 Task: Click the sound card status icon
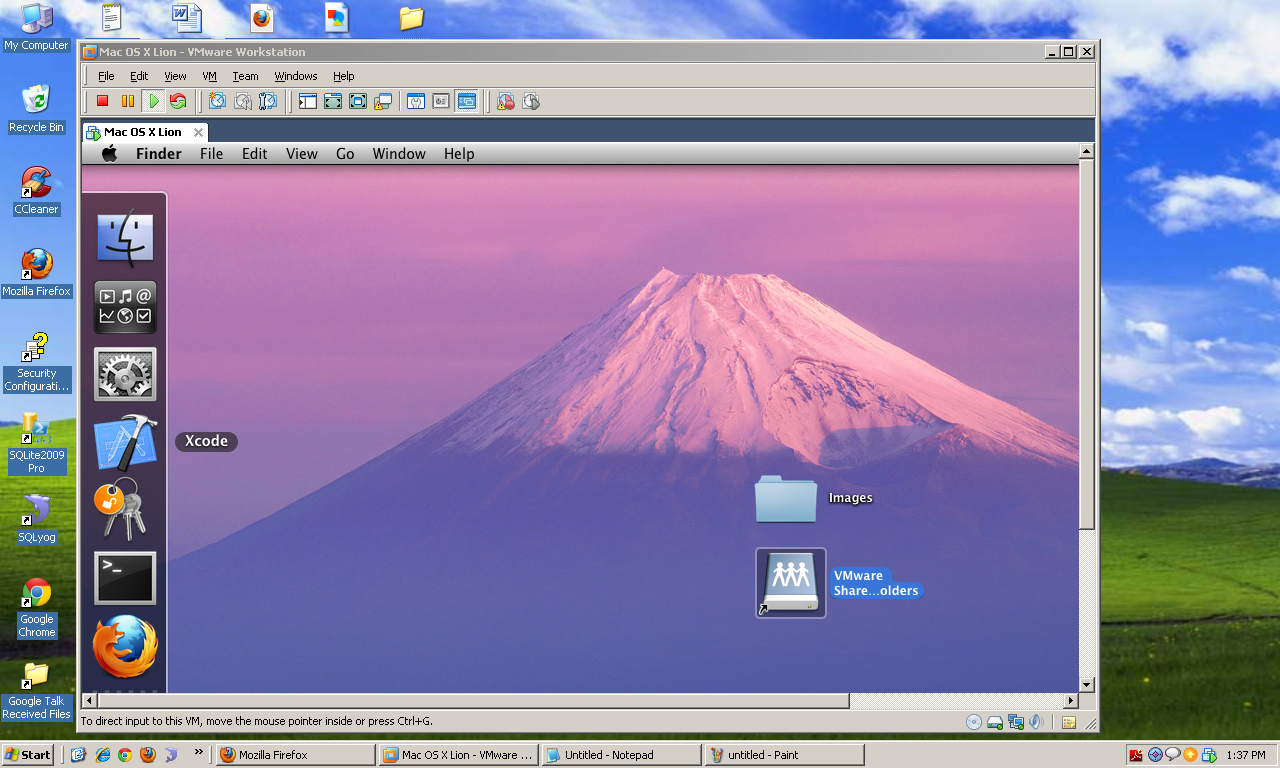1036,722
